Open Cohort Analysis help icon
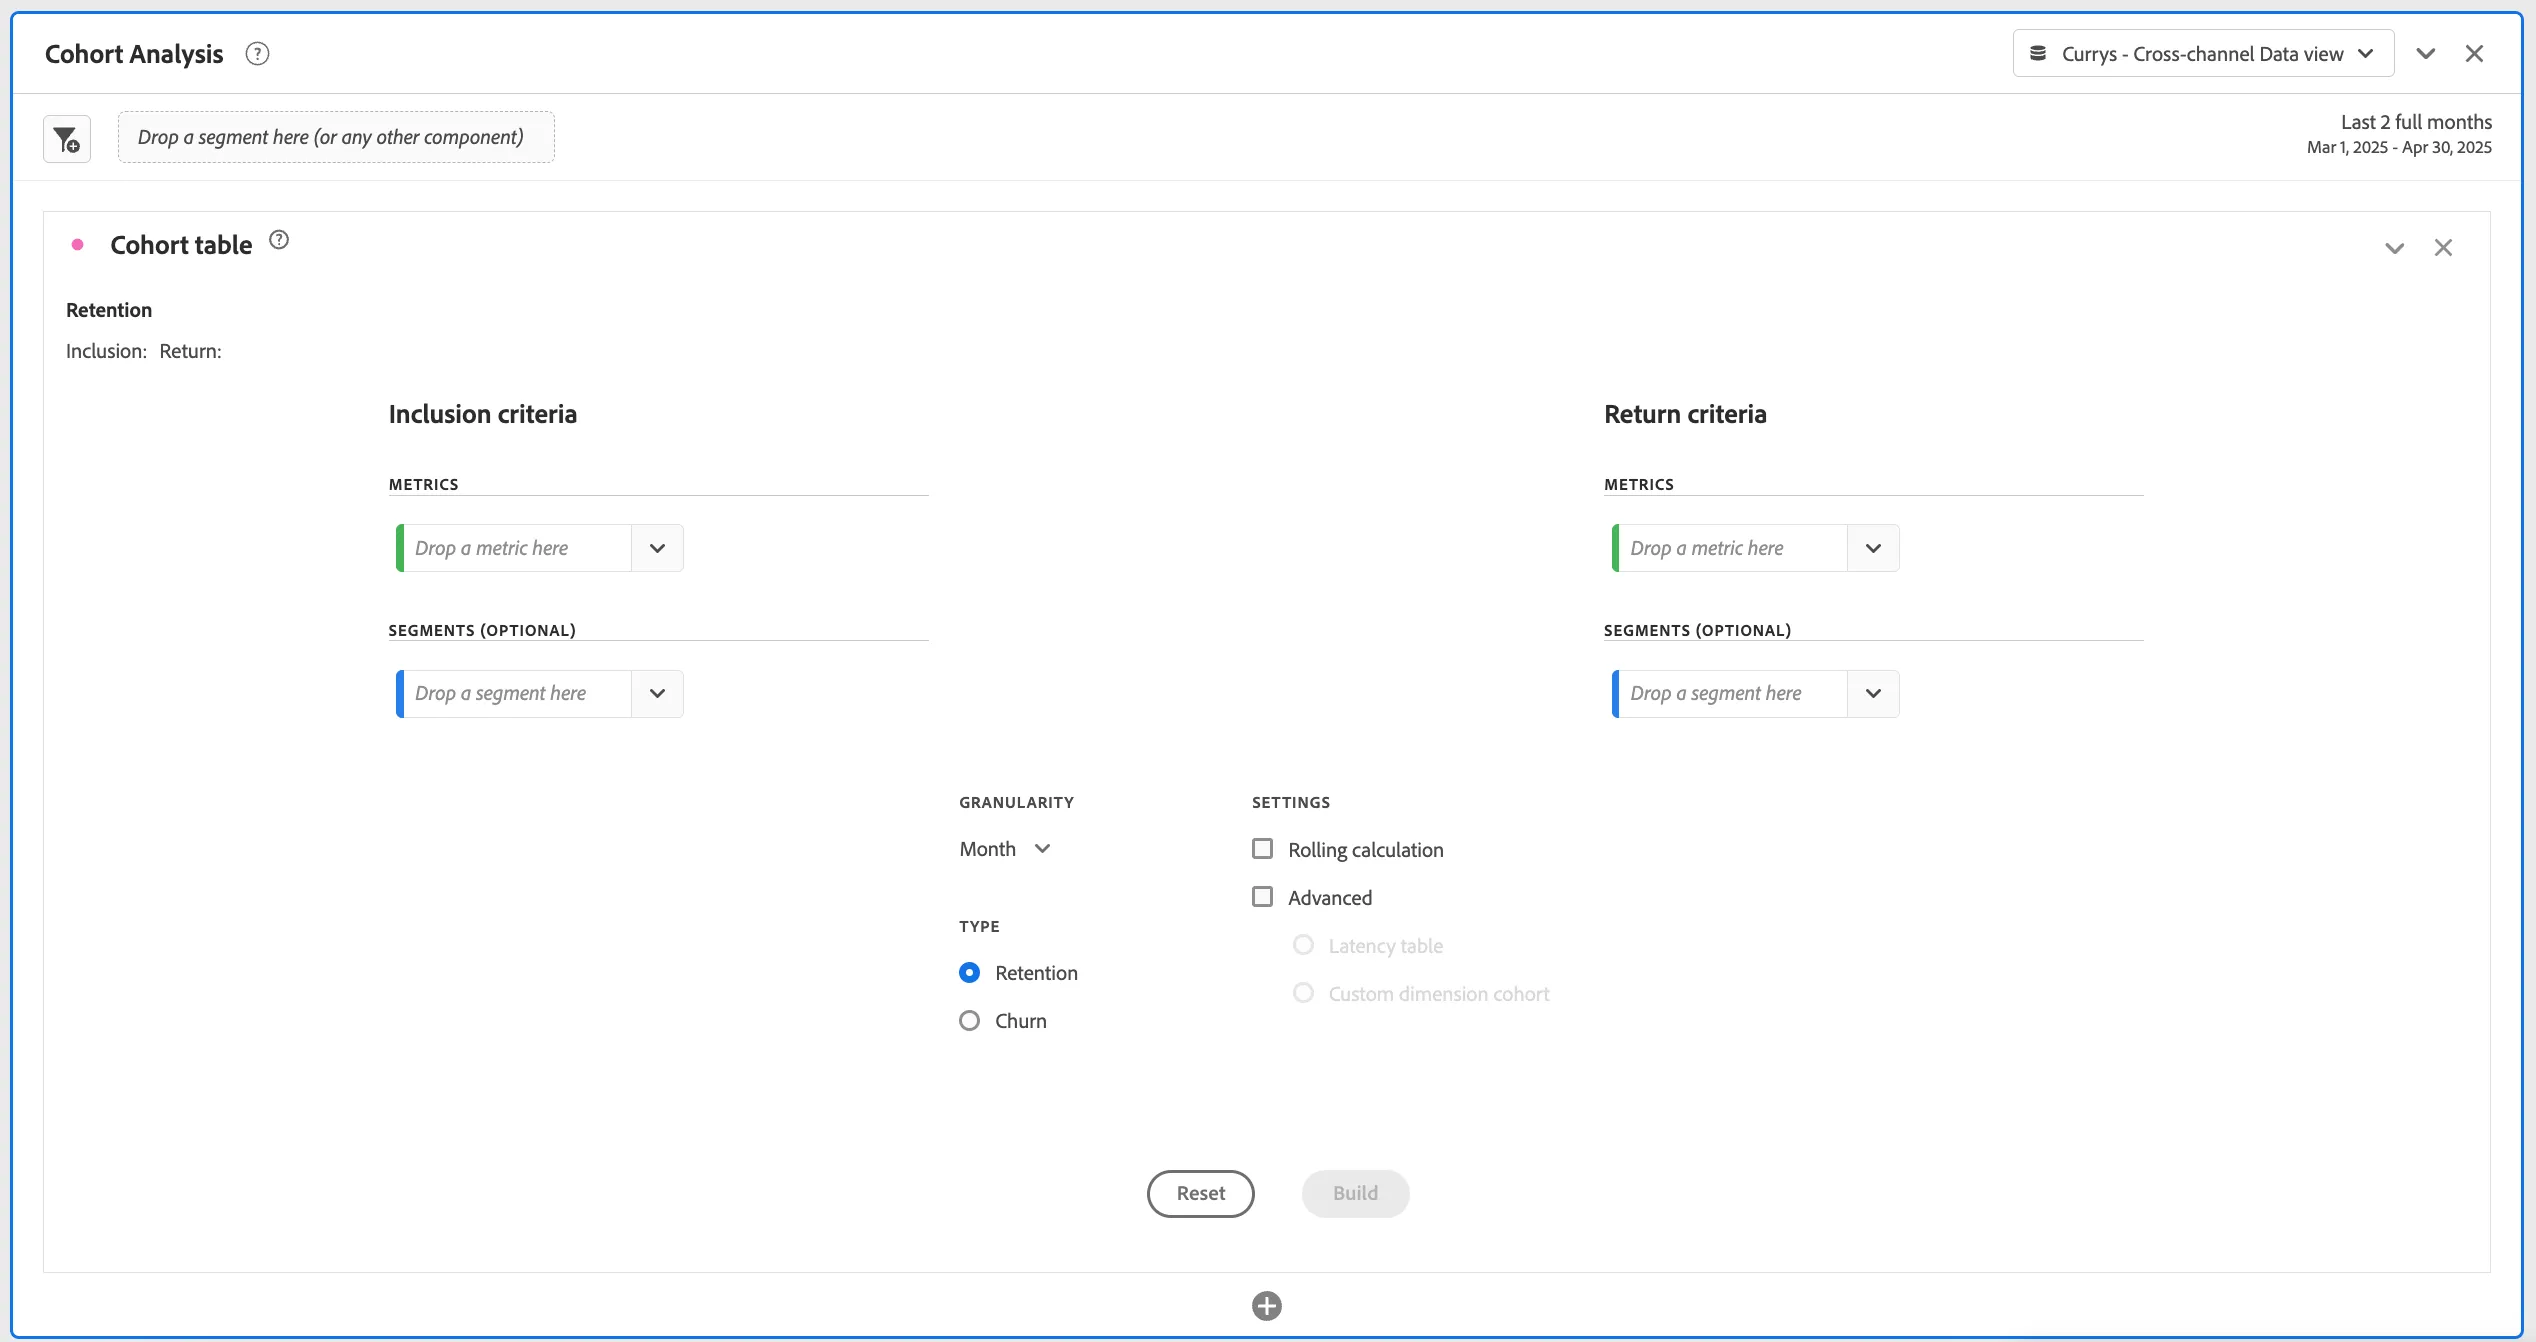 click(x=257, y=54)
